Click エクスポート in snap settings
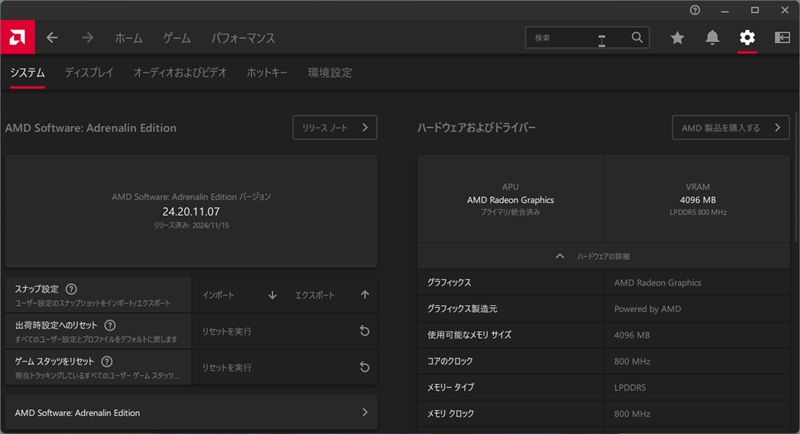This screenshot has height=434, width=800. (x=315, y=295)
